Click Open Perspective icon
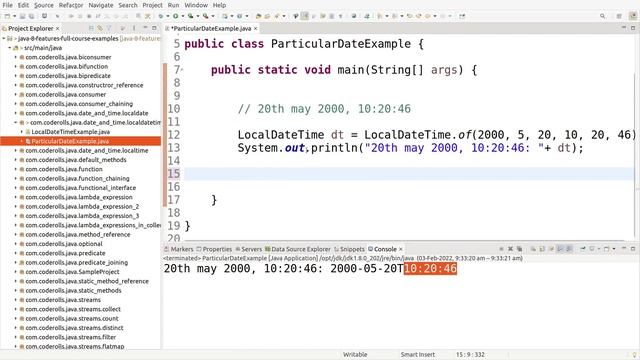The width and height of the screenshot is (640, 360). (x=619, y=16)
